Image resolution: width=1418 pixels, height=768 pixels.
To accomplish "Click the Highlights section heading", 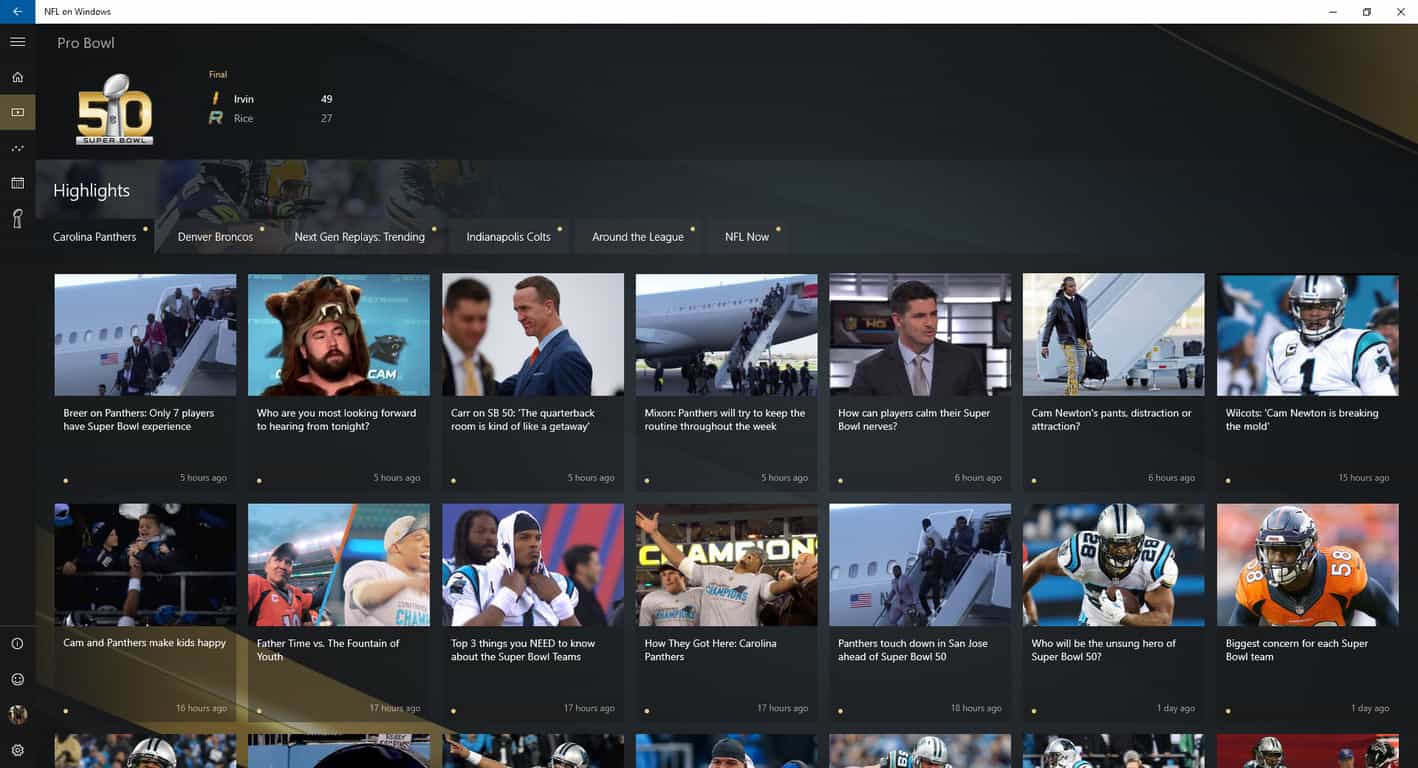I will coord(92,191).
